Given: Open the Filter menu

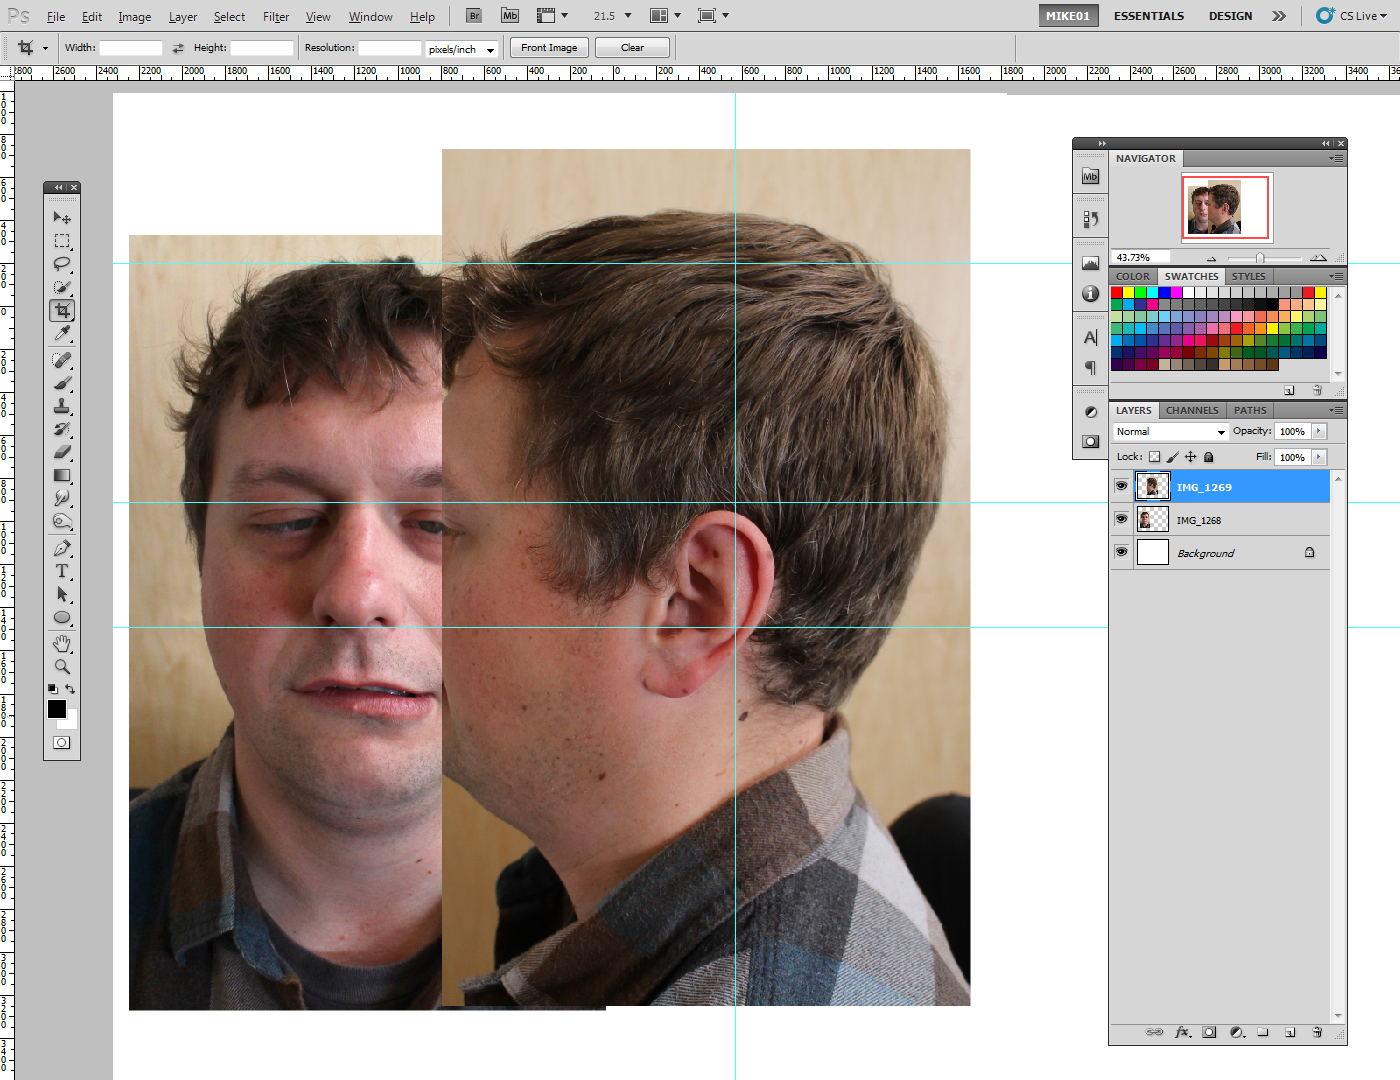Looking at the screenshot, I should point(276,17).
